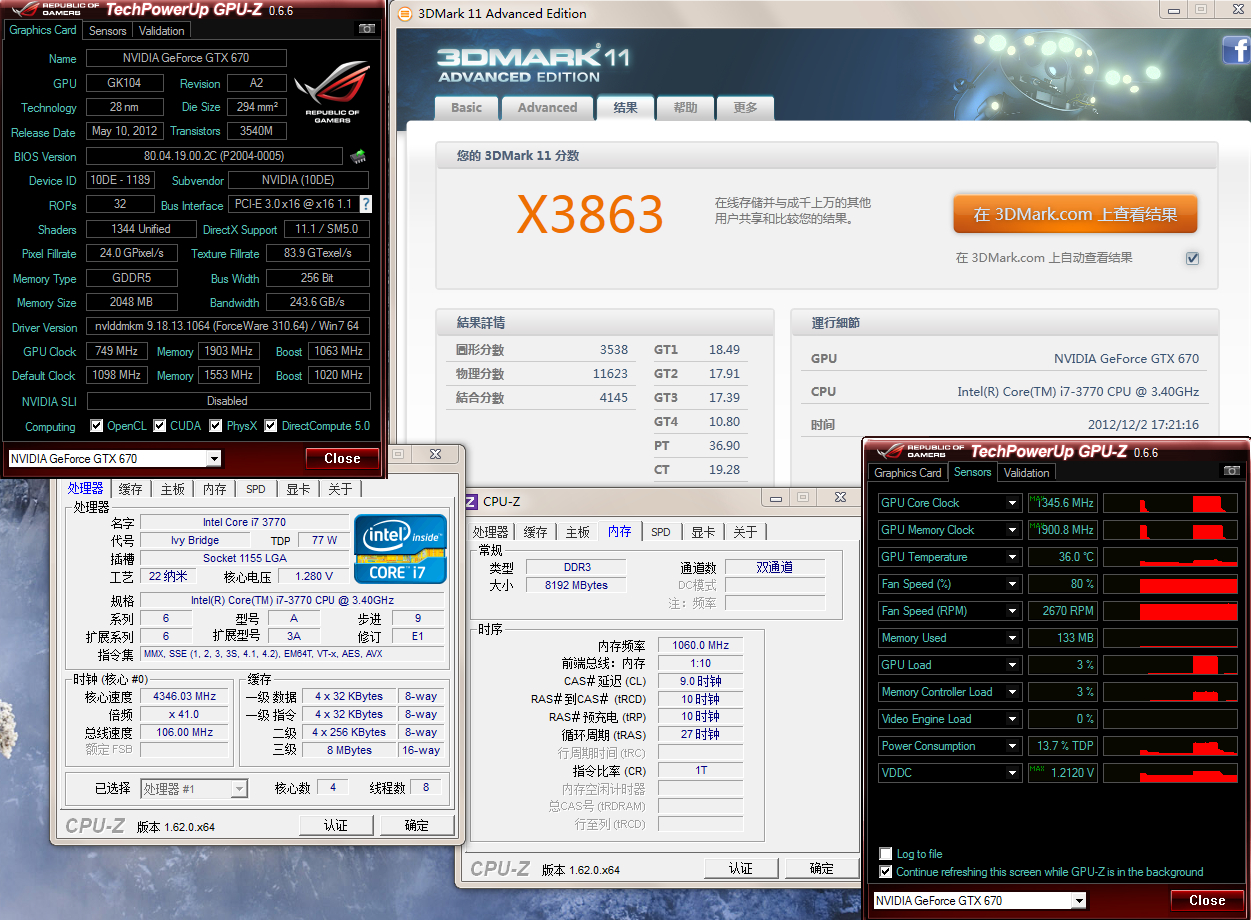
Task: Click the camera screenshot icon in GPU-Z Sensors window
Action: [x=1232, y=472]
